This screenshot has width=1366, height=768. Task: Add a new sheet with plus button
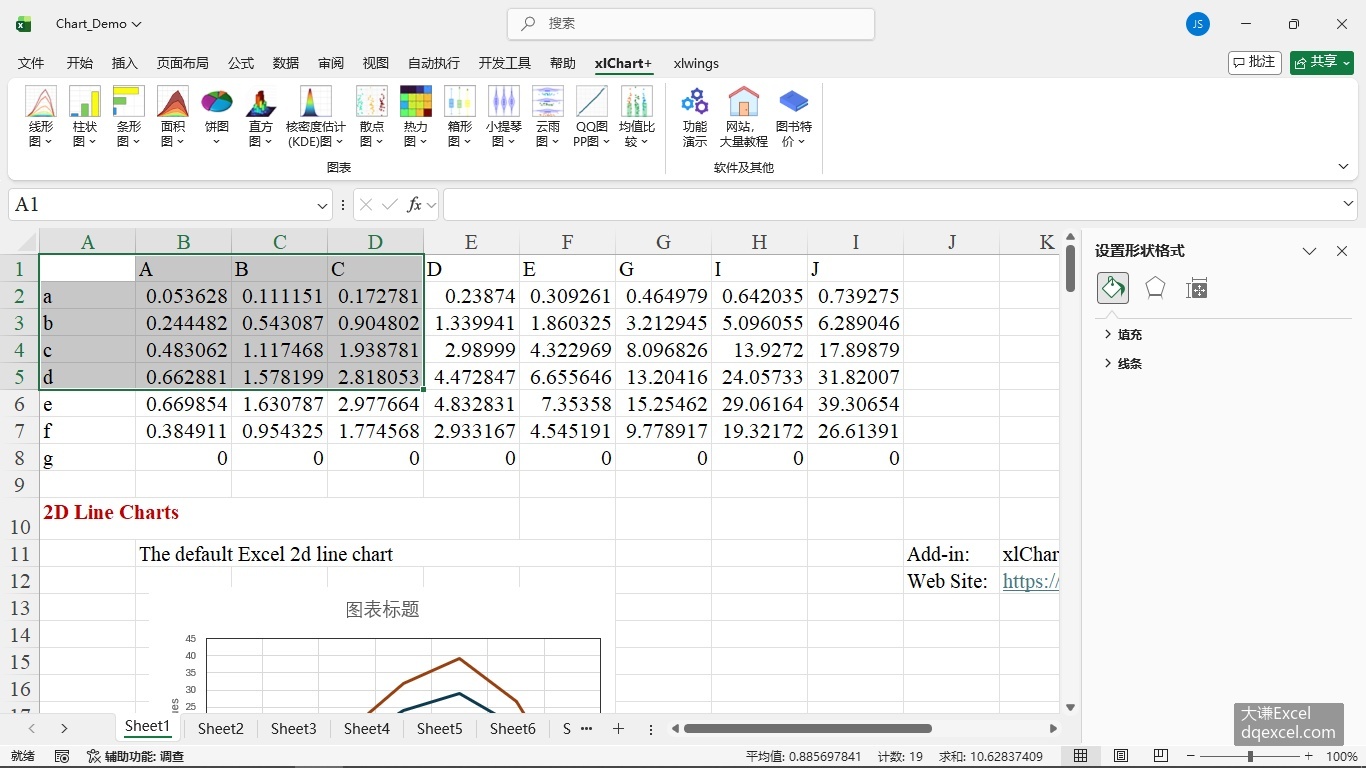click(x=618, y=729)
